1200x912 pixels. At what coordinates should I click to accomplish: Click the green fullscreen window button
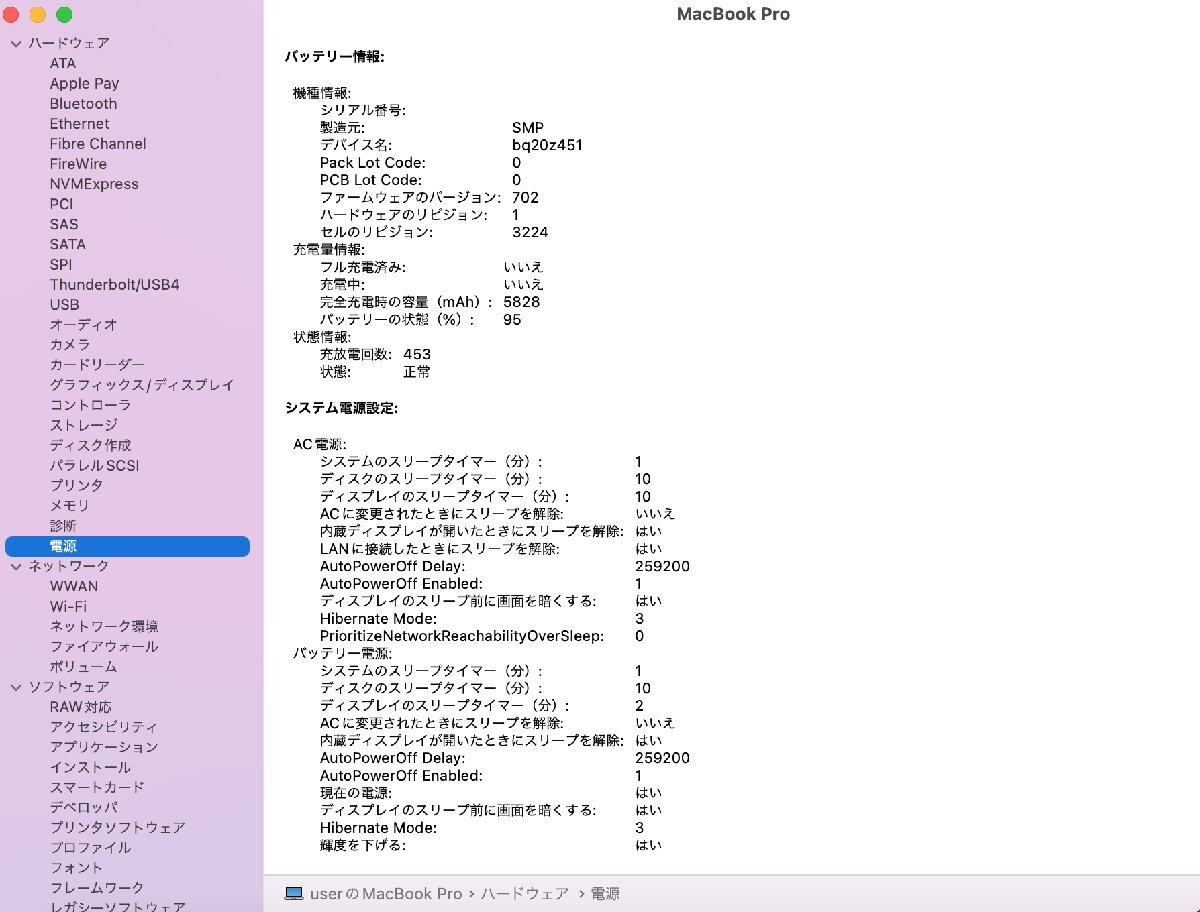[64, 15]
